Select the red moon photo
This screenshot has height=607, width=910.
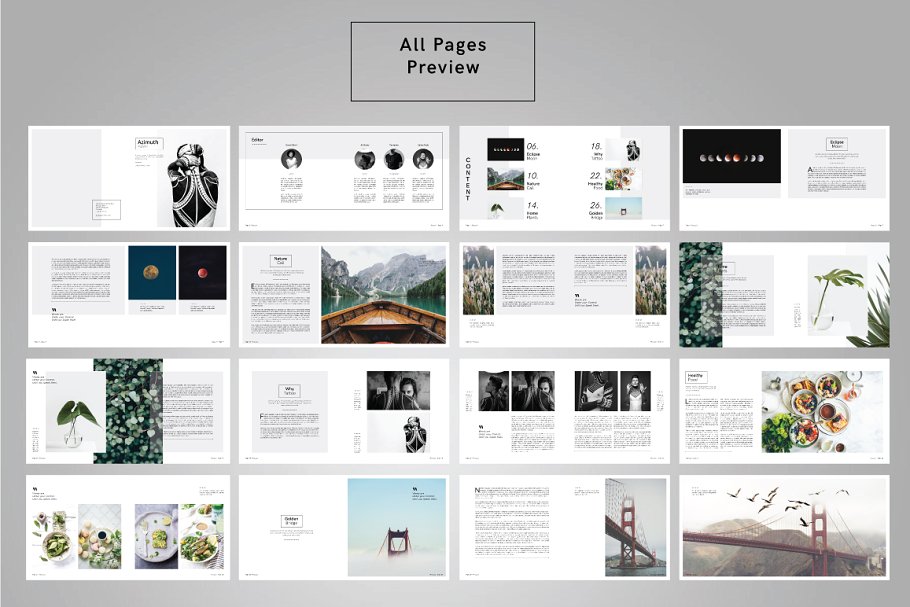click(x=202, y=272)
